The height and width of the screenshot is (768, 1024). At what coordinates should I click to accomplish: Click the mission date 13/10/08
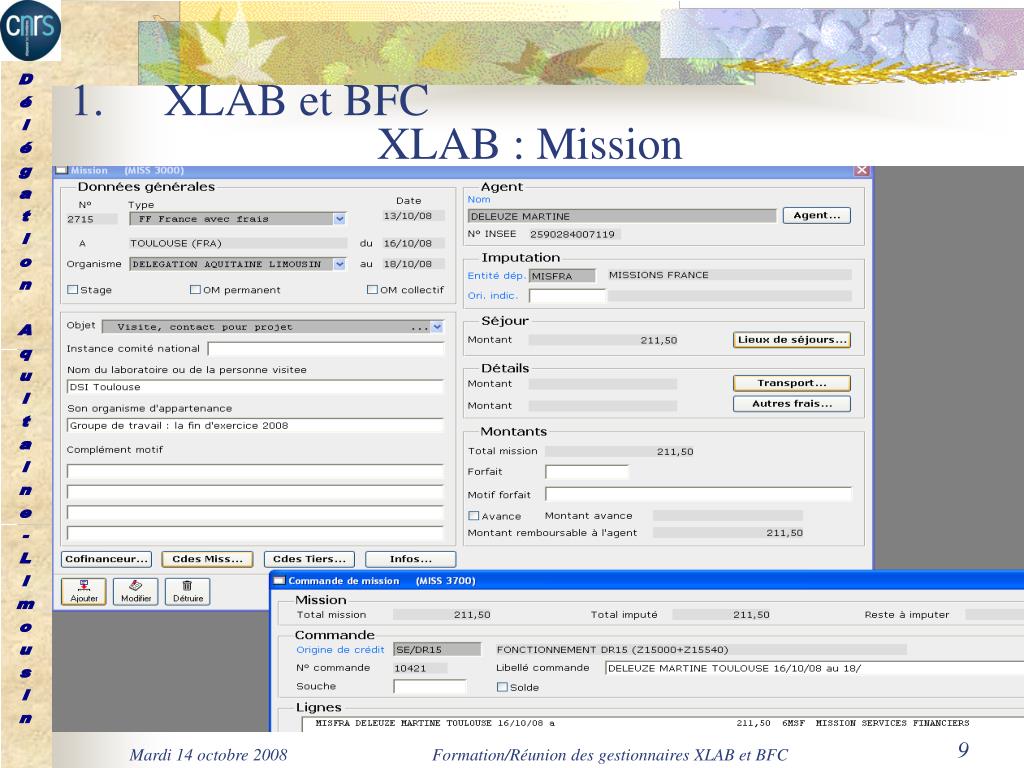pos(413,216)
